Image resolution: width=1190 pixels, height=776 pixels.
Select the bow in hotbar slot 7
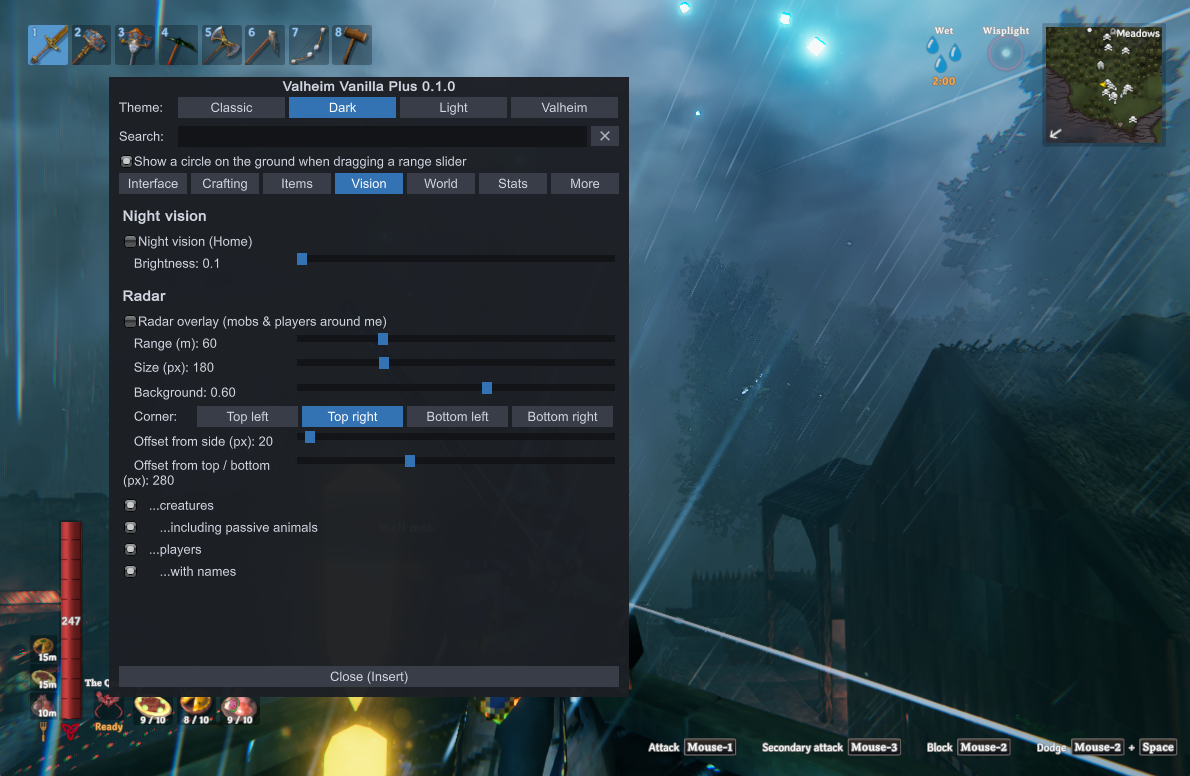(309, 45)
